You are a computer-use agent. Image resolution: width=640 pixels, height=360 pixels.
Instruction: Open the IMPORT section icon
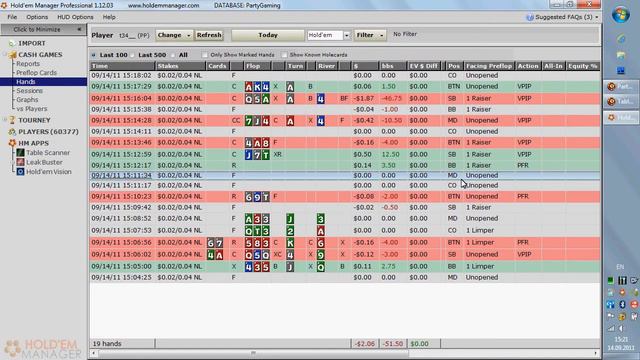(x=12, y=43)
